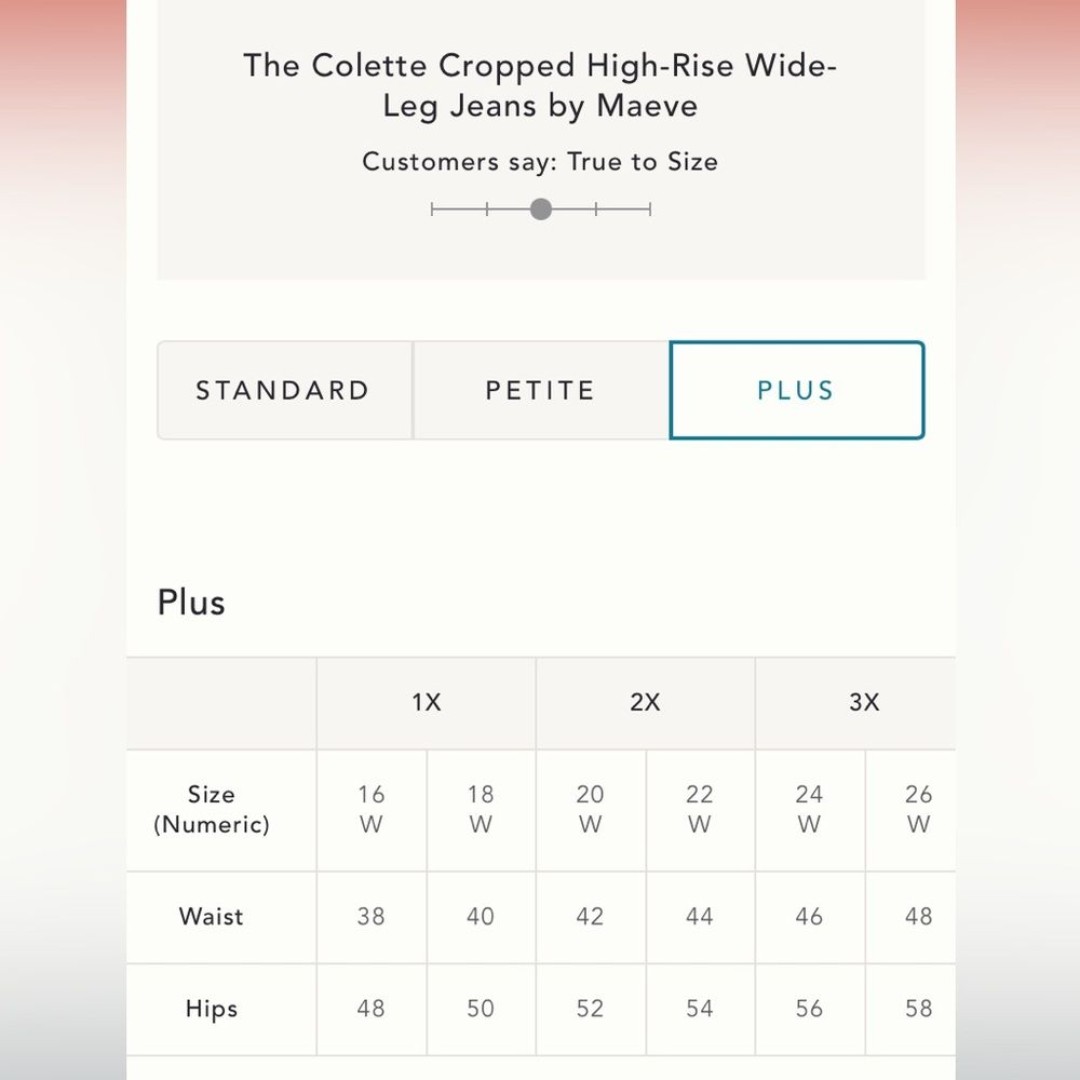
Task: Select the 20 W size cell
Action: [590, 809]
